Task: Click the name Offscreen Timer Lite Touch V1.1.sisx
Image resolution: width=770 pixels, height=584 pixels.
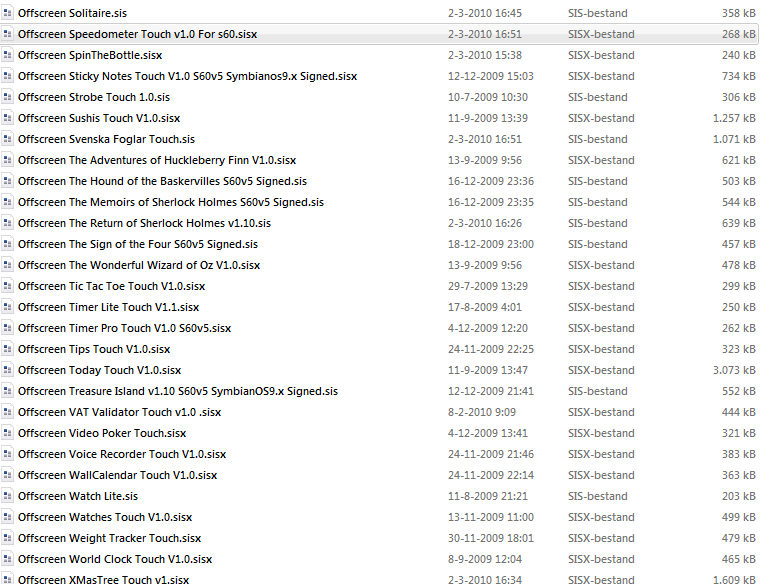Action: 109,307
